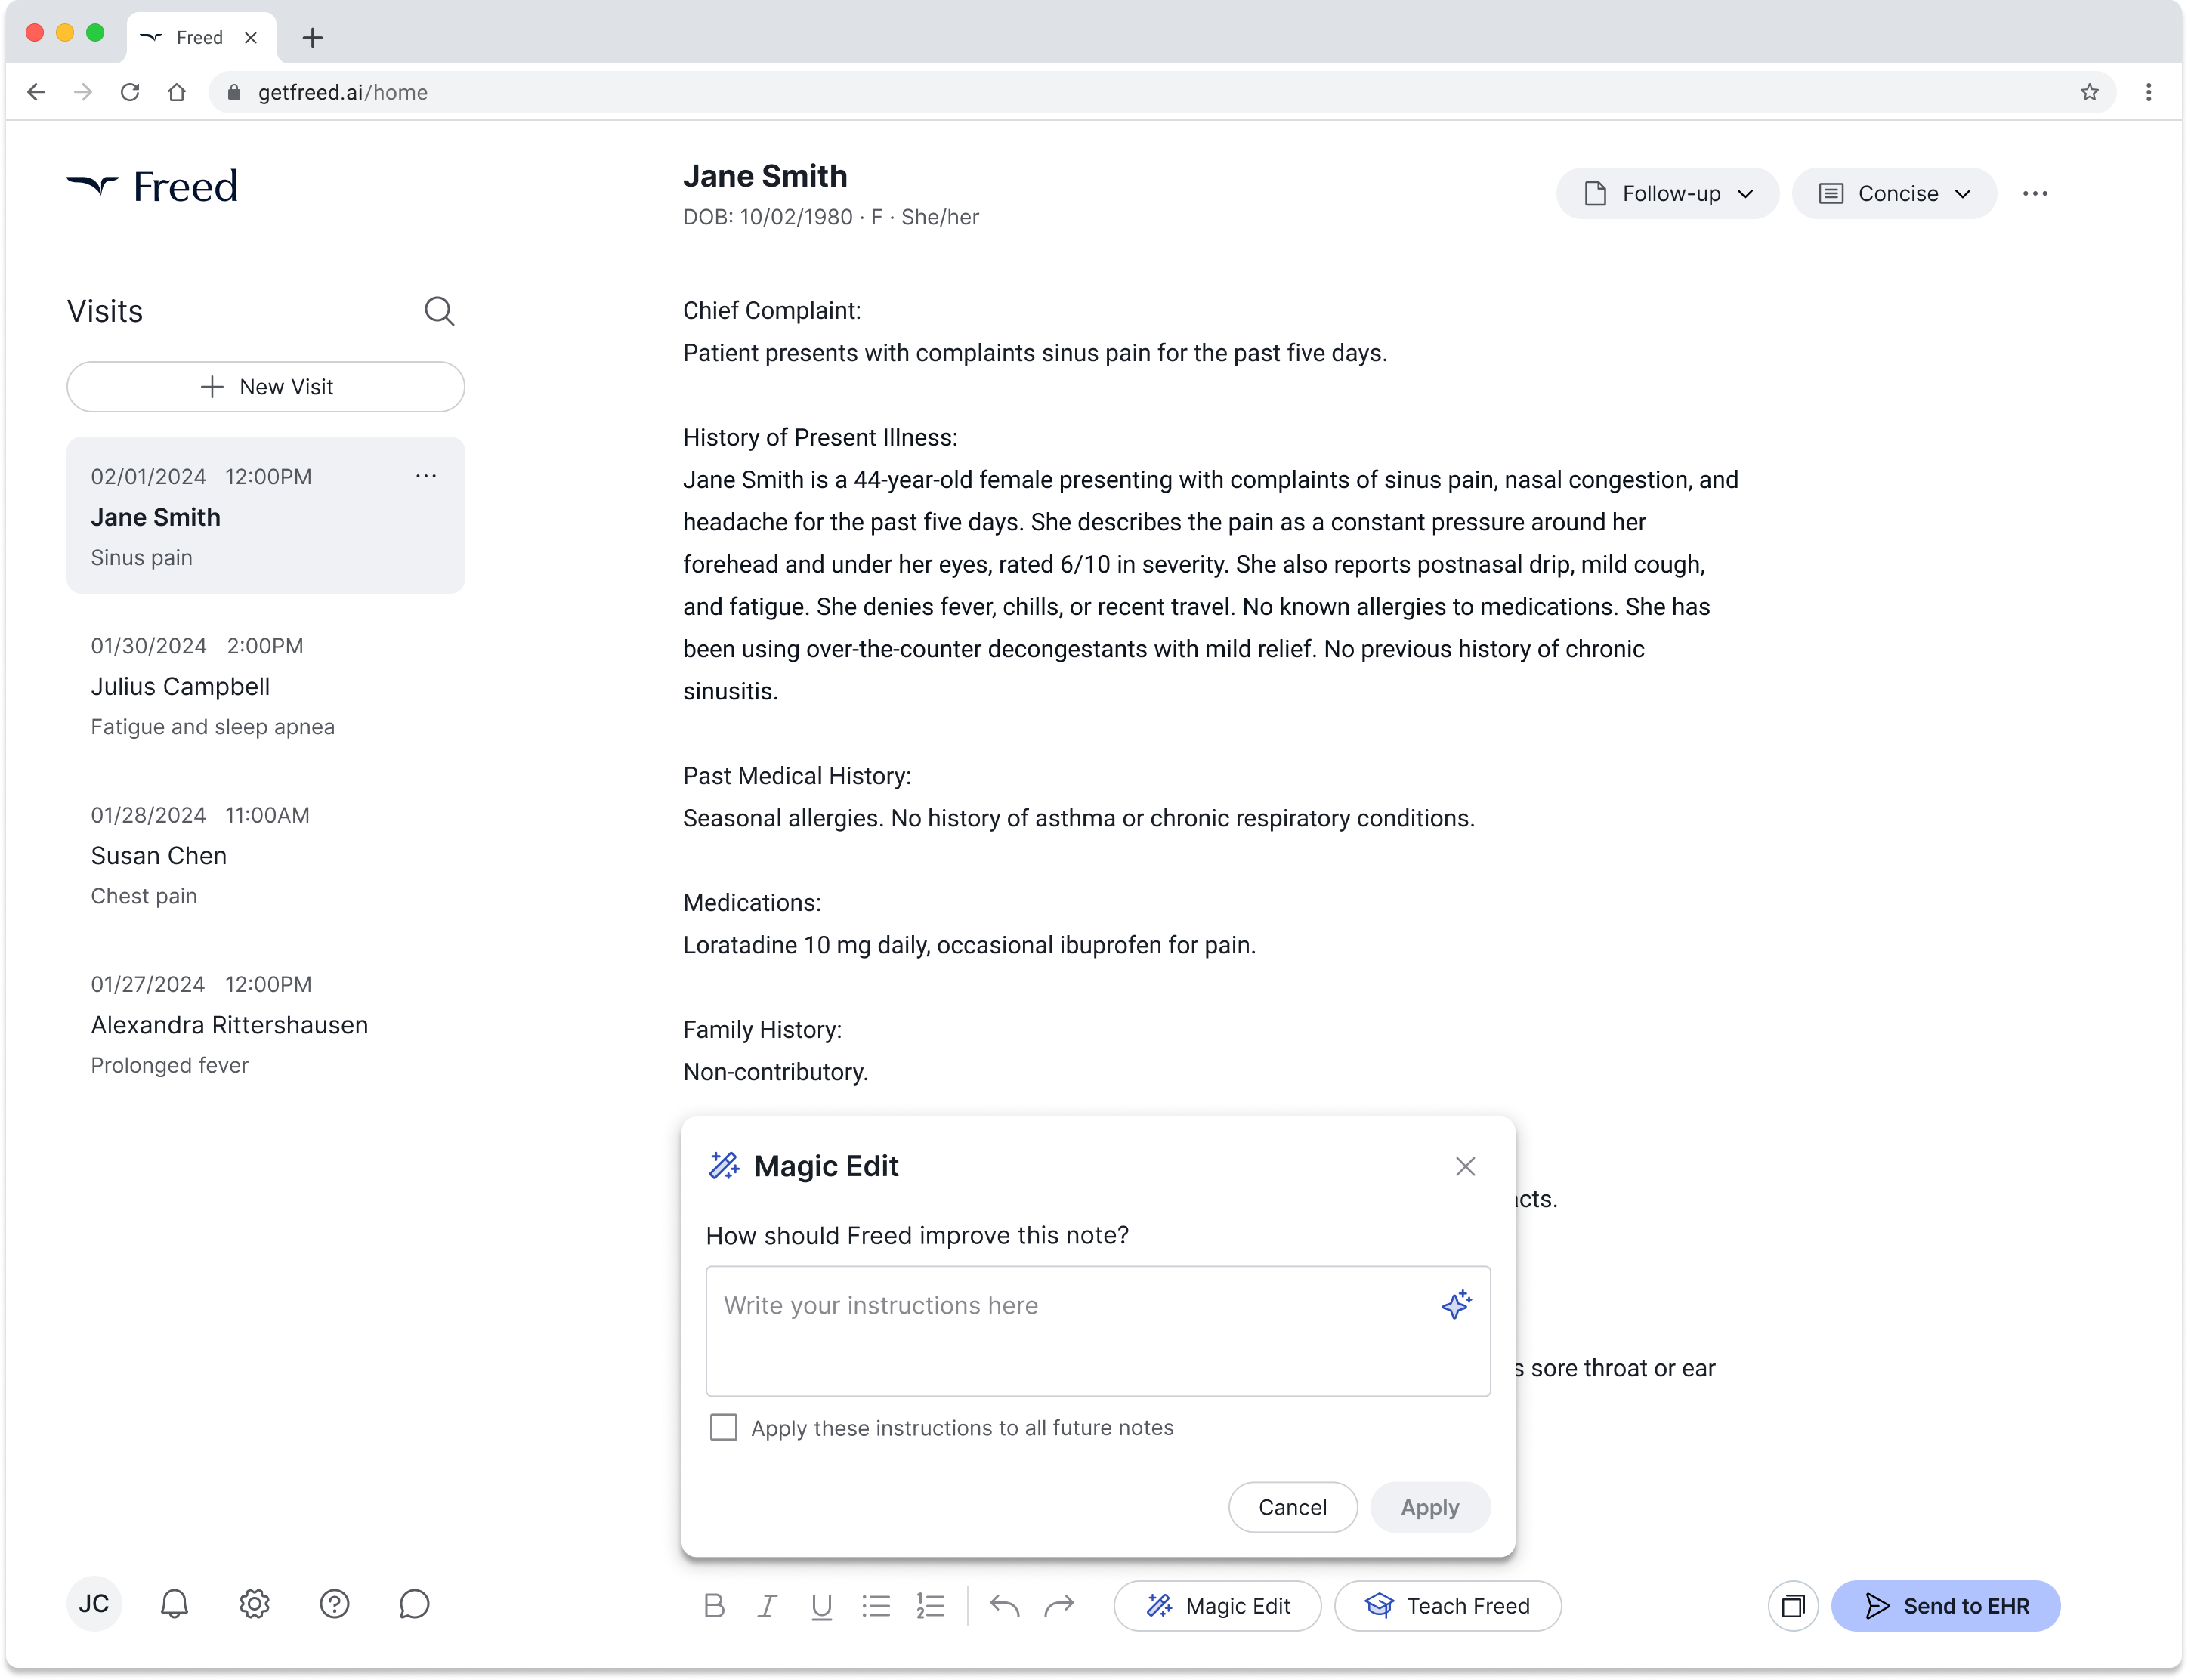Go to browser home page
The height and width of the screenshot is (1680, 2188).
pos(177,92)
